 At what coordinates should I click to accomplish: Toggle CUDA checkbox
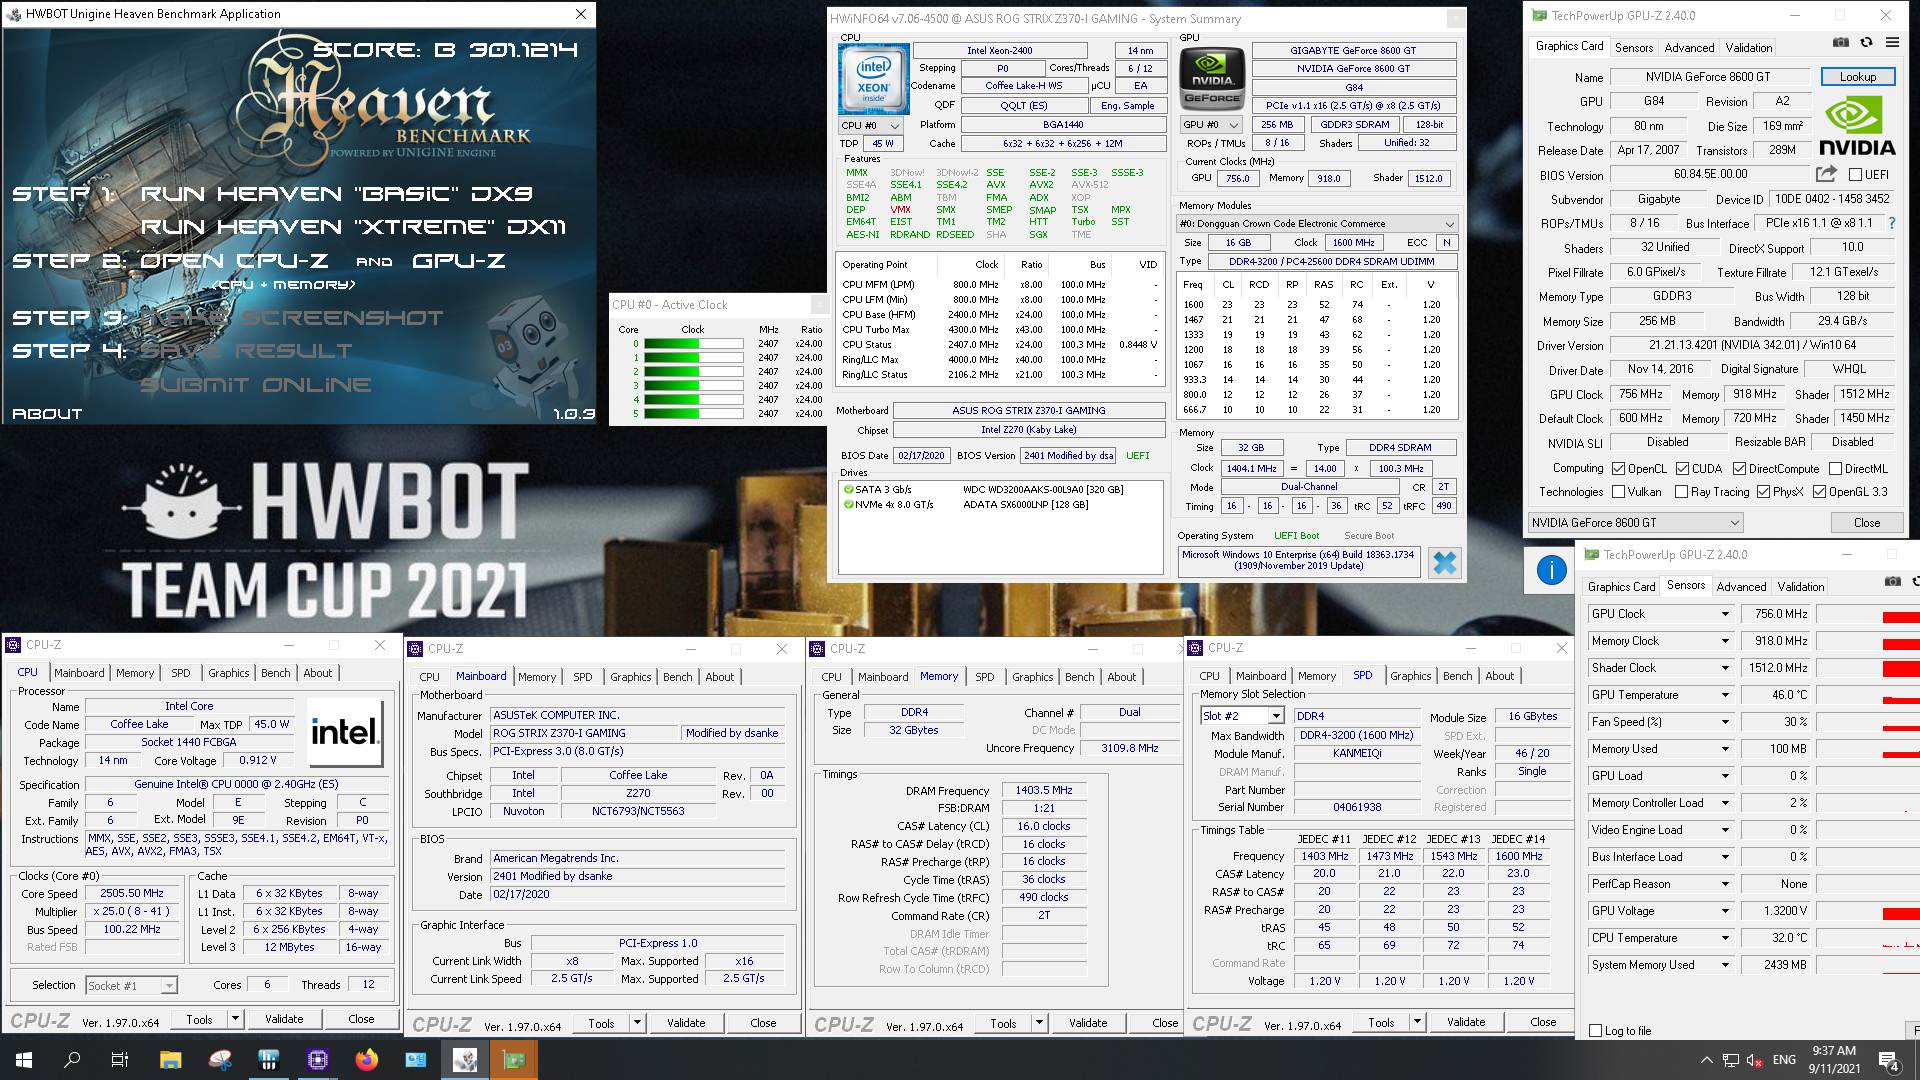pyautogui.click(x=1682, y=468)
